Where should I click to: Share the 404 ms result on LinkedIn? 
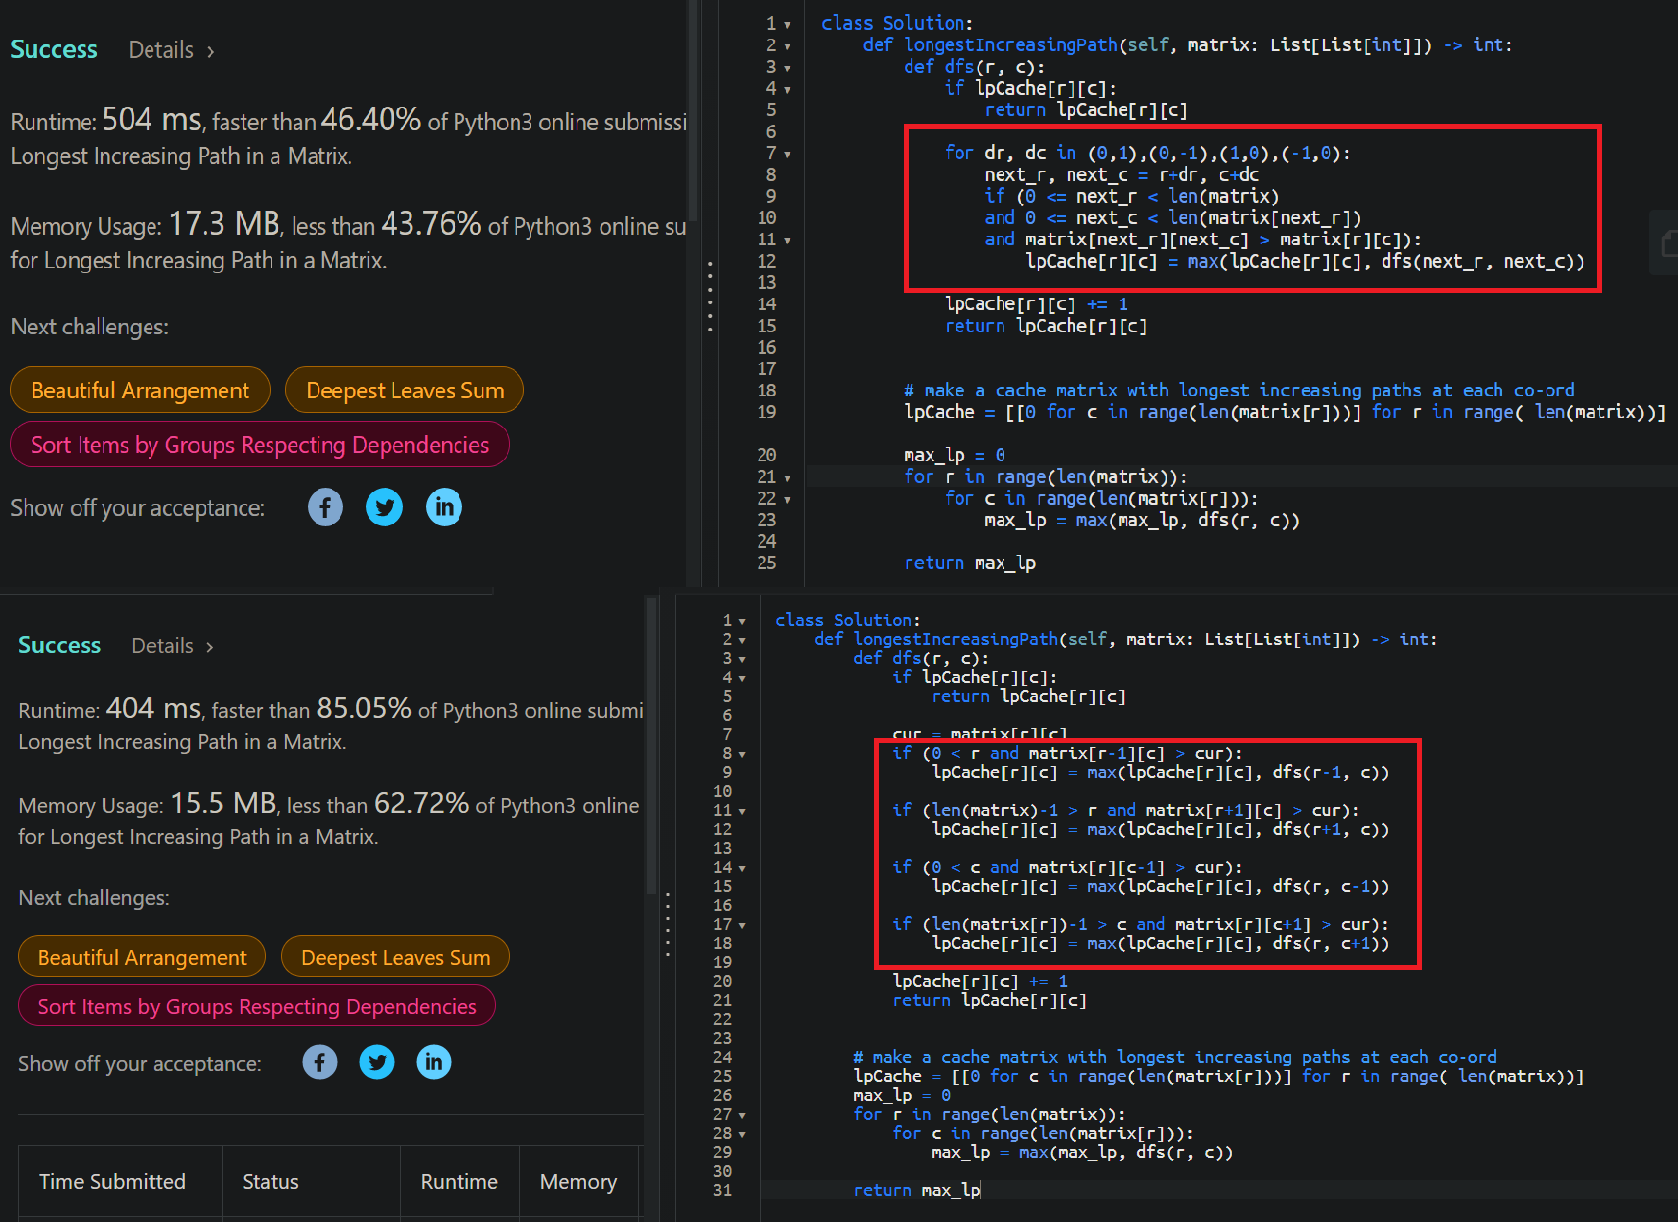pyautogui.click(x=434, y=1062)
